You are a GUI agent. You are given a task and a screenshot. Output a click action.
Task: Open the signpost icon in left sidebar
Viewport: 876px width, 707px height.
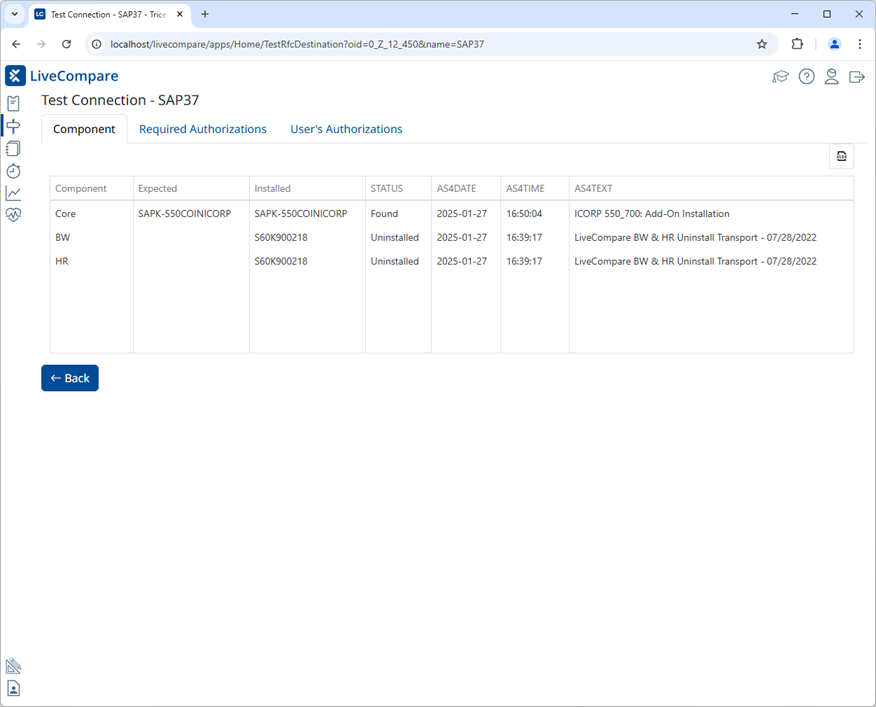(x=13, y=126)
